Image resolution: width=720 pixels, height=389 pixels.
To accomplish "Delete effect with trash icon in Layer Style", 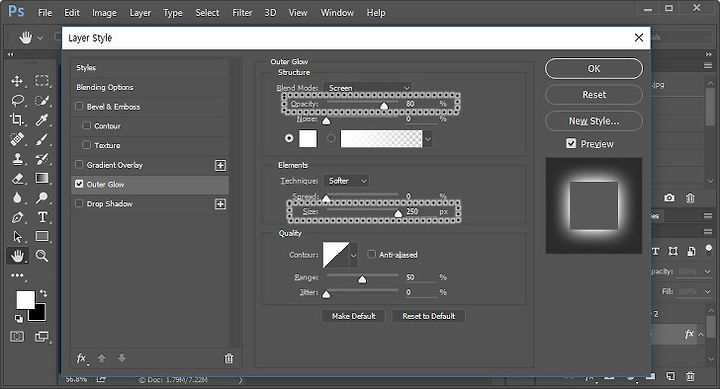I will coord(229,358).
